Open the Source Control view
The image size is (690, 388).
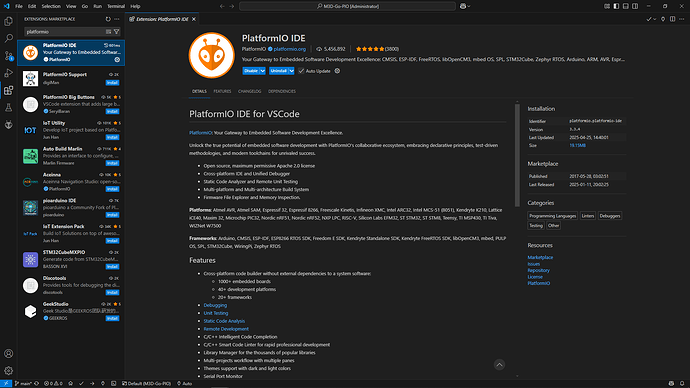pos(8,56)
